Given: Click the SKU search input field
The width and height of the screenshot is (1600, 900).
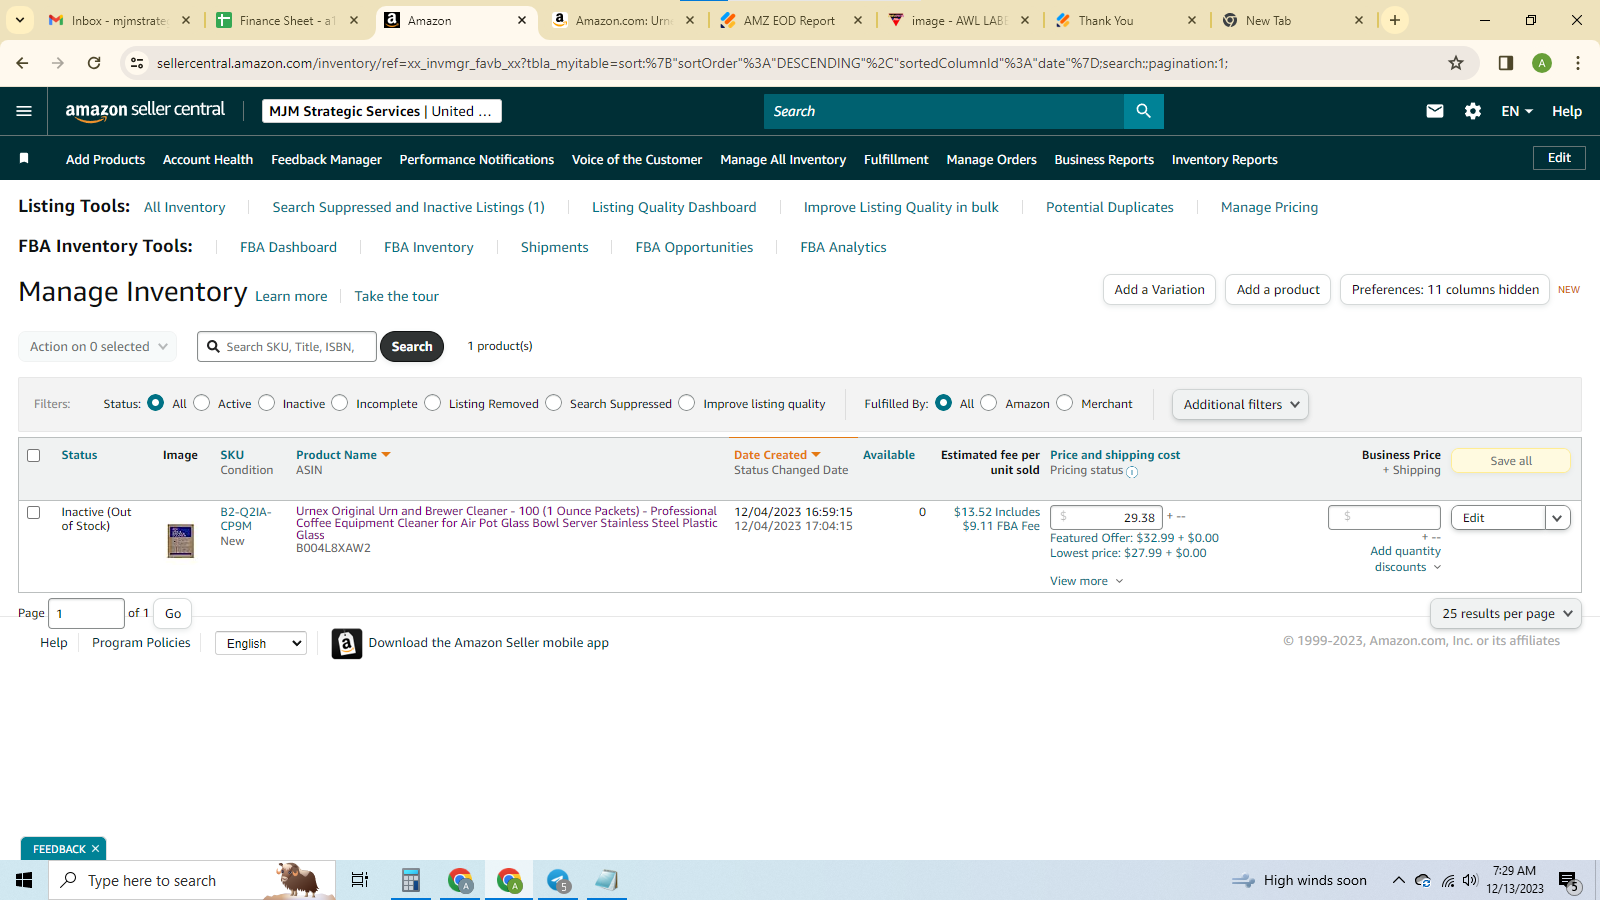Looking at the screenshot, I should tap(287, 347).
